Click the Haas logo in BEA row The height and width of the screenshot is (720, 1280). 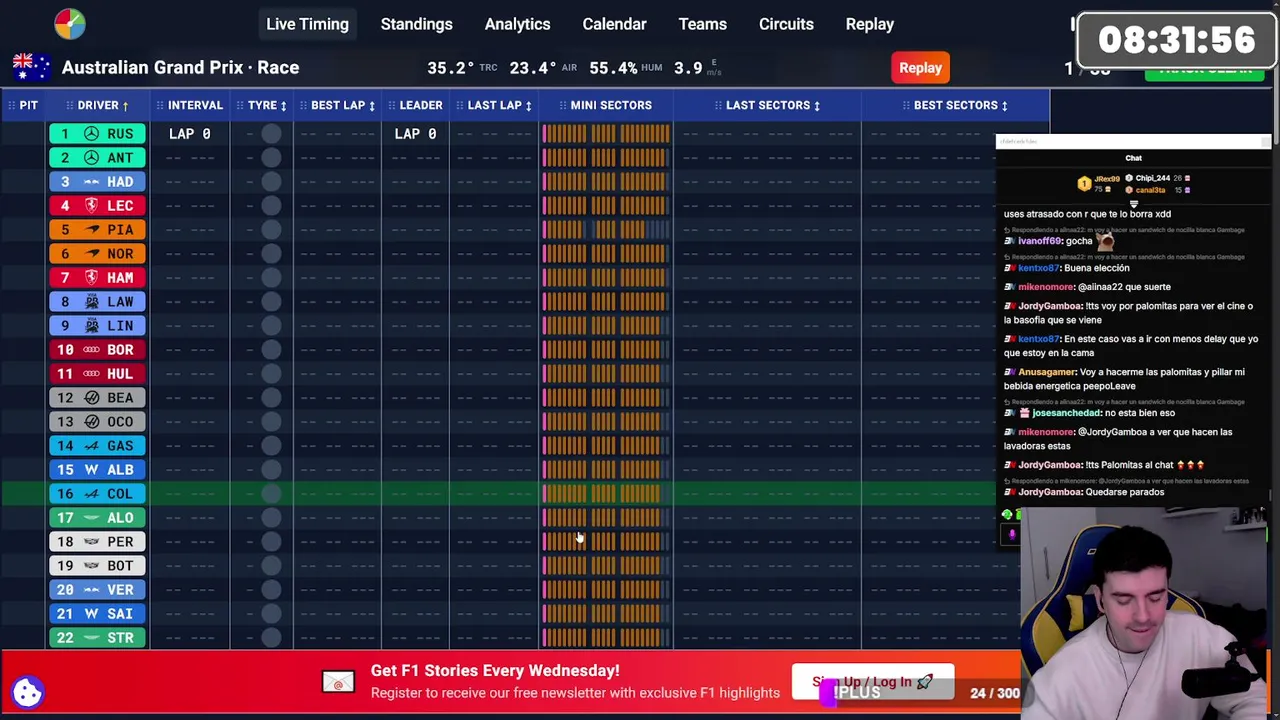92,397
